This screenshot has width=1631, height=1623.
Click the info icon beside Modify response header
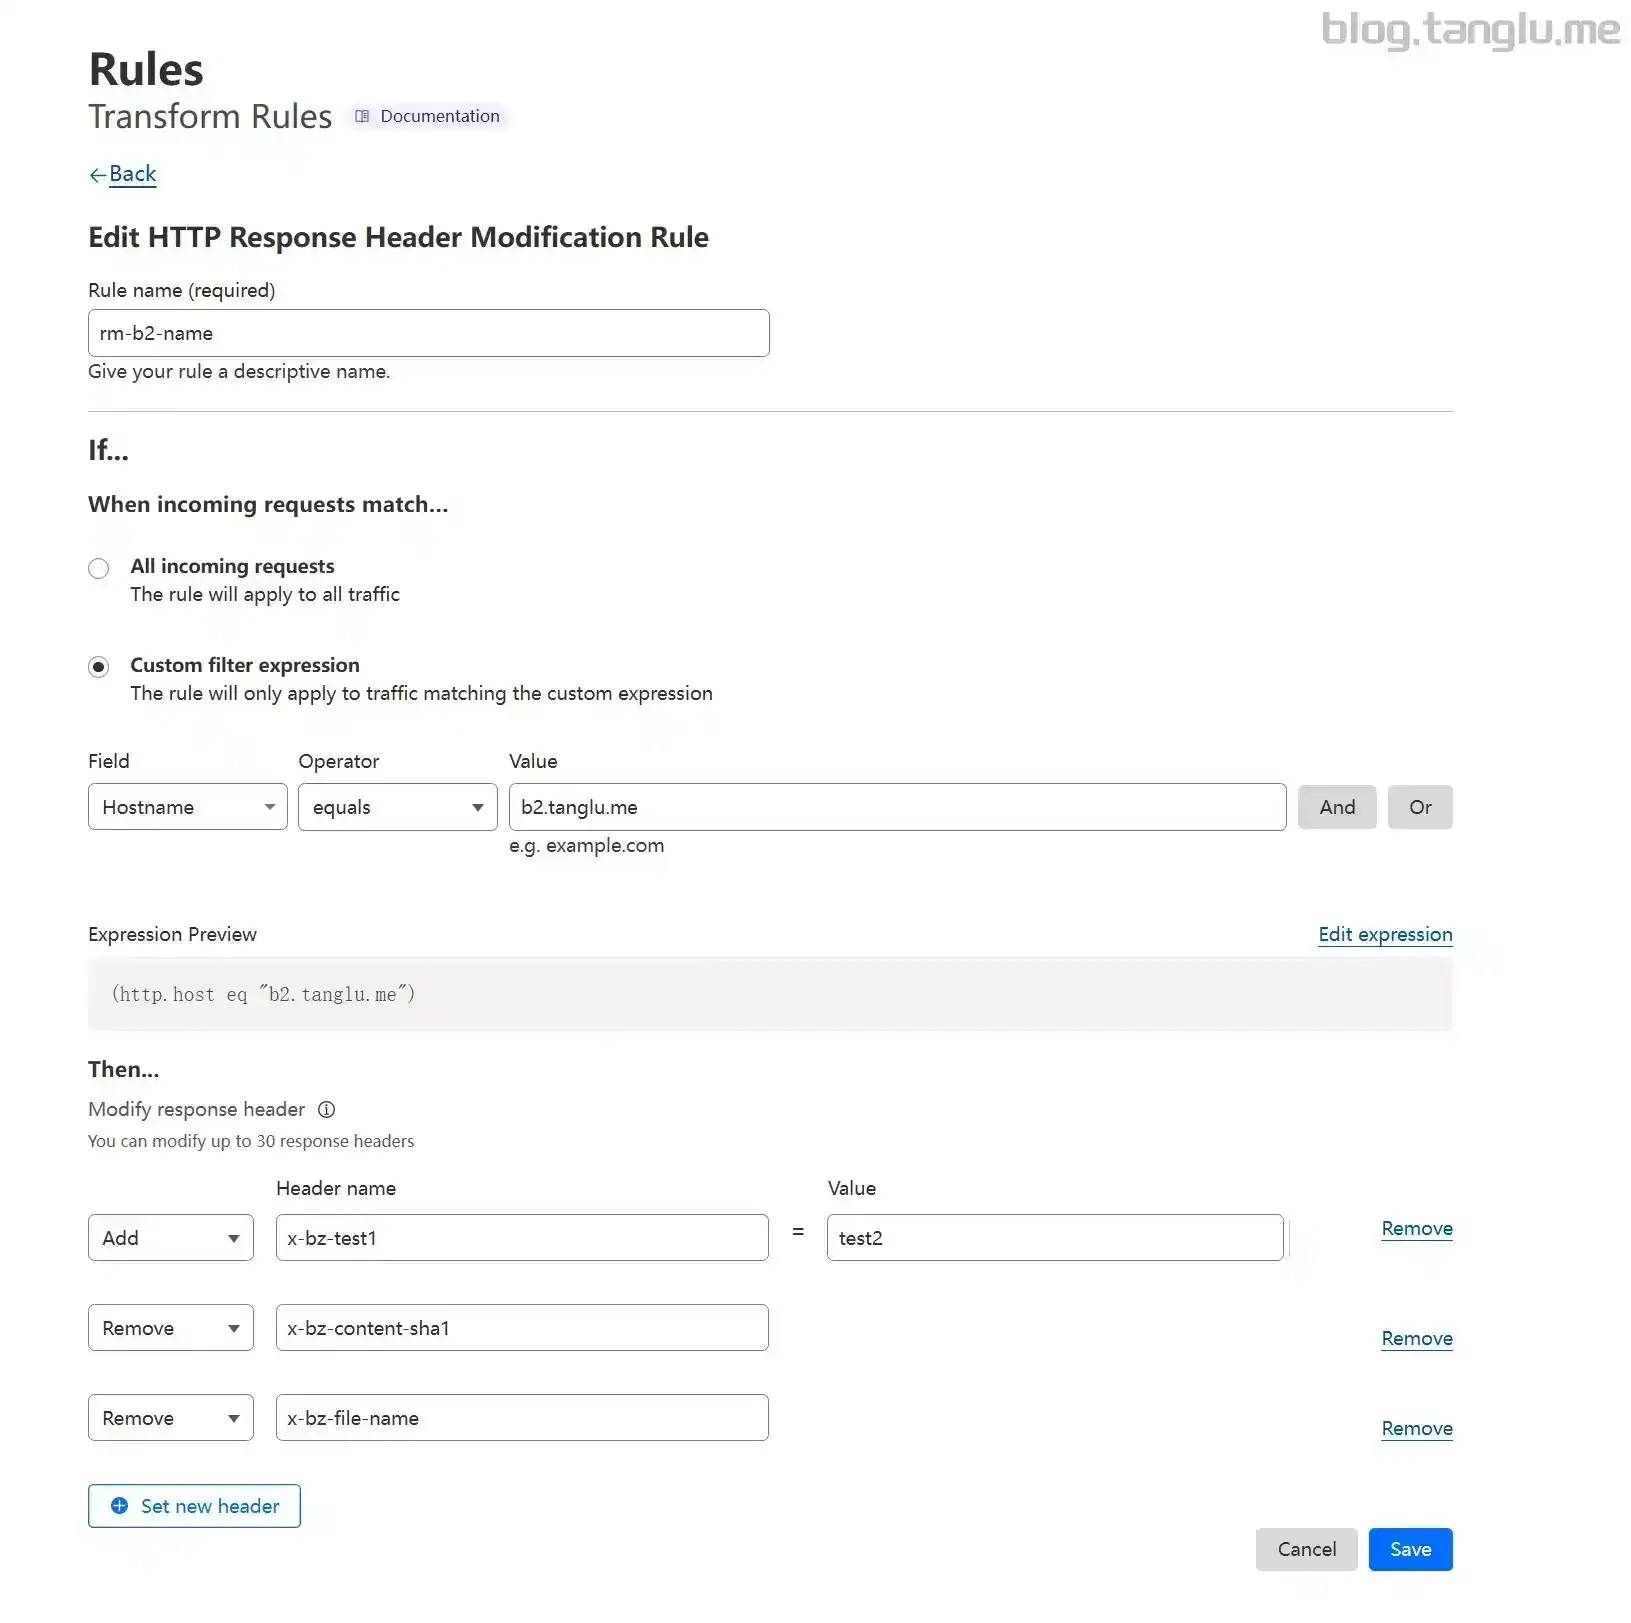(x=326, y=1109)
